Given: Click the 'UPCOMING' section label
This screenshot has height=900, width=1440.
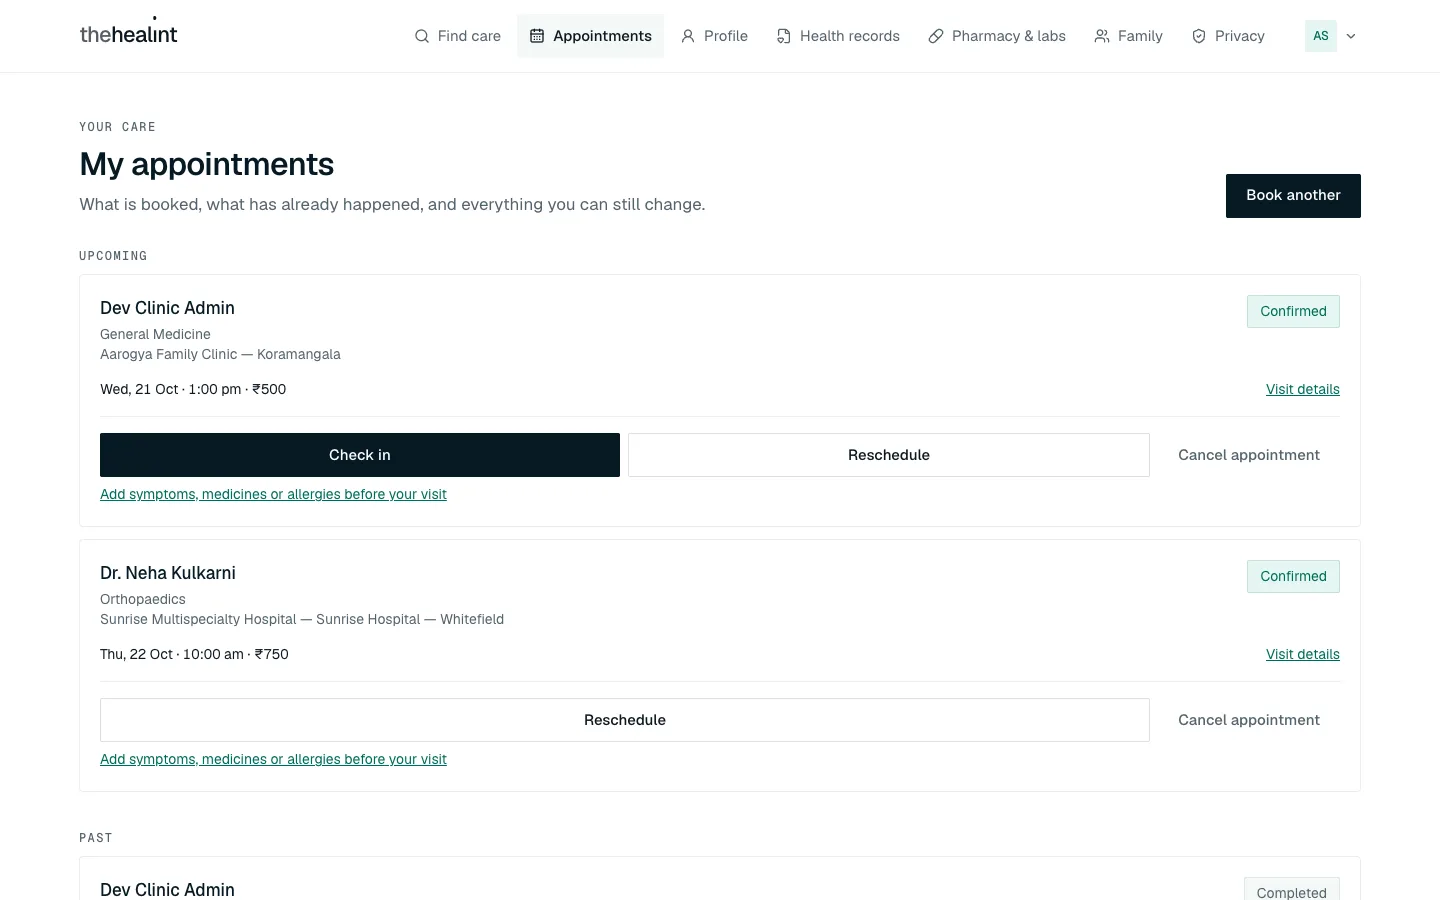Looking at the screenshot, I should click(x=113, y=256).
